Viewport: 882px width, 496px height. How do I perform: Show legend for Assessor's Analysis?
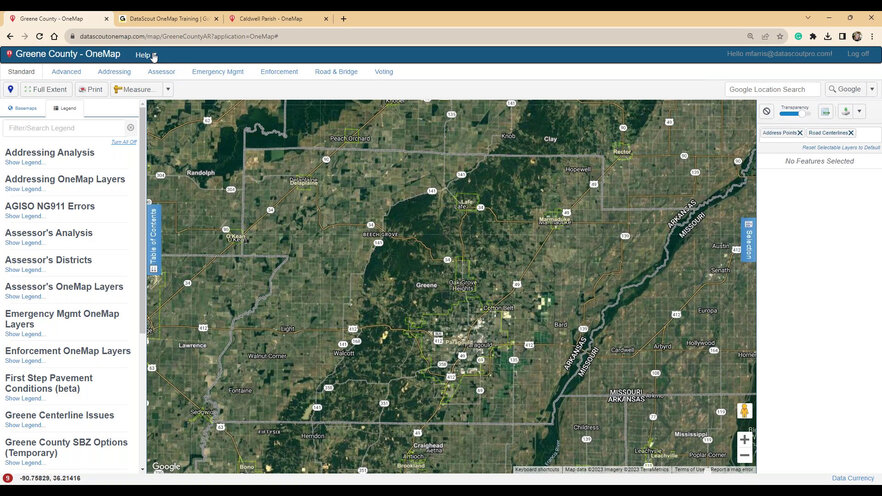(x=24, y=243)
